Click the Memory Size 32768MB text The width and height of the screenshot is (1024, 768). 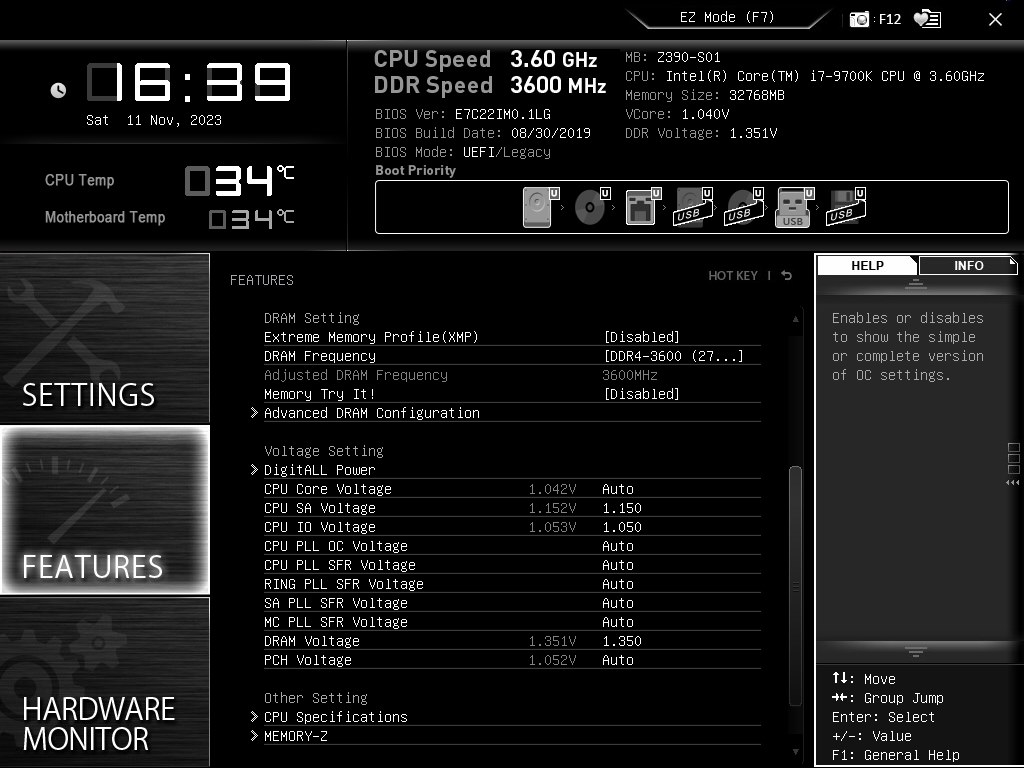pyautogui.click(x=705, y=95)
